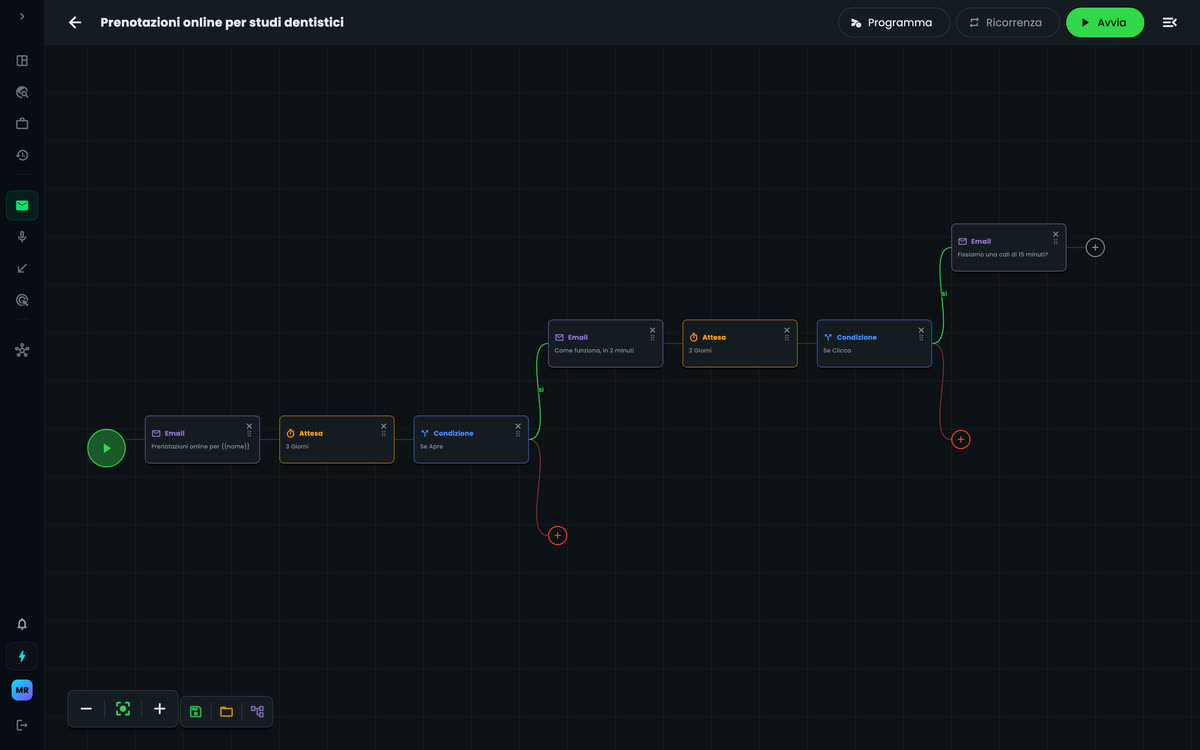This screenshot has width=1200, height=750.
Task: Open the network nodes icon in sidebar
Action: pyautogui.click(x=22, y=350)
